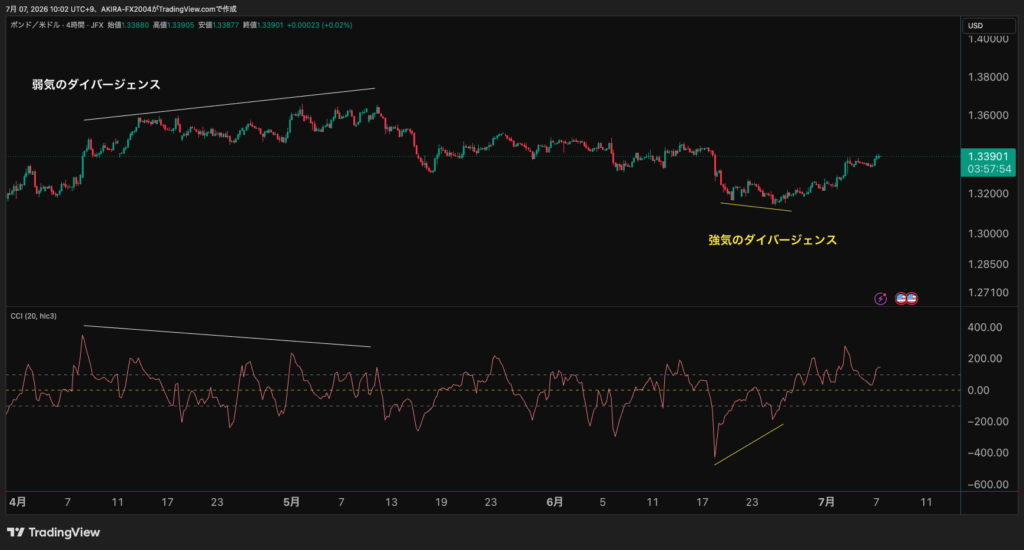This screenshot has width=1024, height=550.
Task: Click the TradingView logo
Action: tap(54, 532)
